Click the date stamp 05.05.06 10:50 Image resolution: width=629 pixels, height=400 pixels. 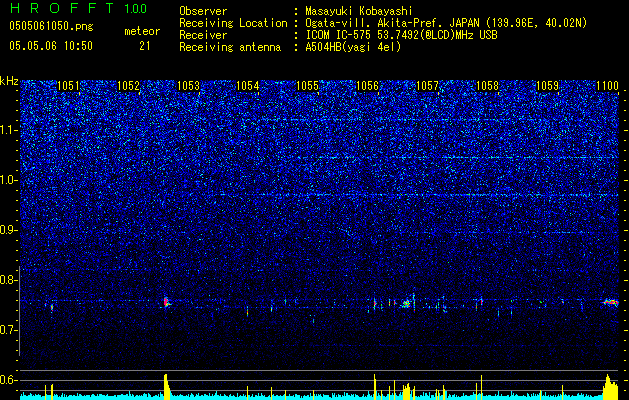51,46
